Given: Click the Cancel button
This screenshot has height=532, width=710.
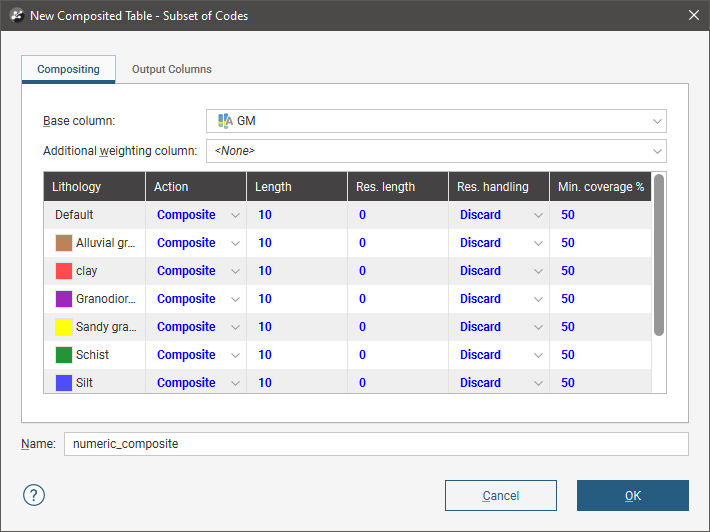Looking at the screenshot, I should [500, 496].
